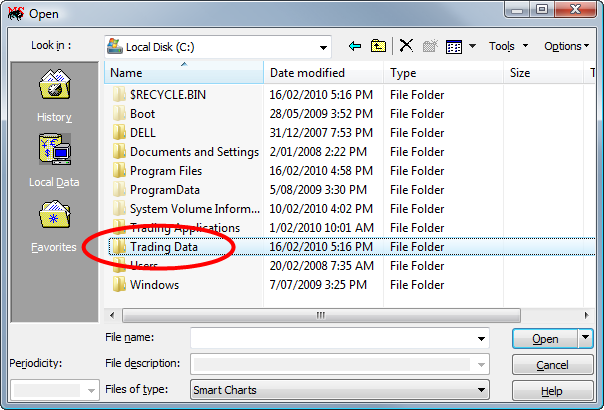Select the Program Files folder
Viewport: 604px width, 410px height.
[x=166, y=171]
